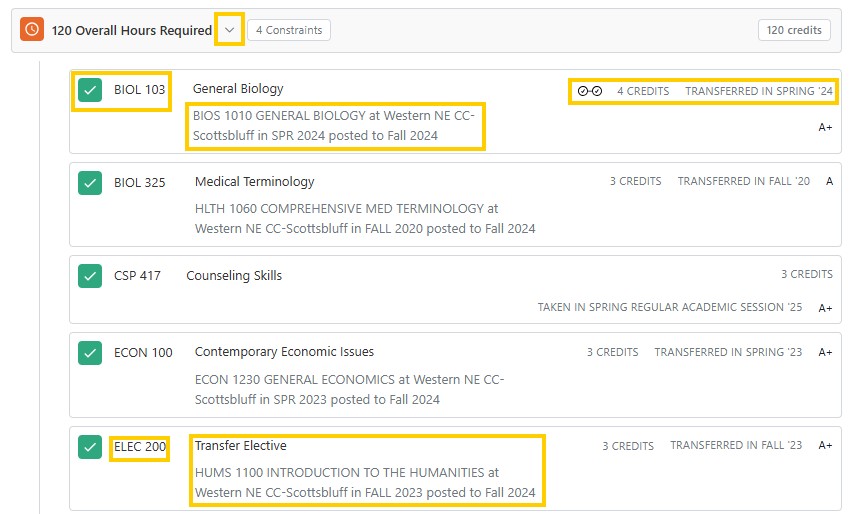The height and width of the screenshot is (514, 853).
Task: Click the A+ grade for Contemporary Economic Issues
Action: click(x=825, y=352)
